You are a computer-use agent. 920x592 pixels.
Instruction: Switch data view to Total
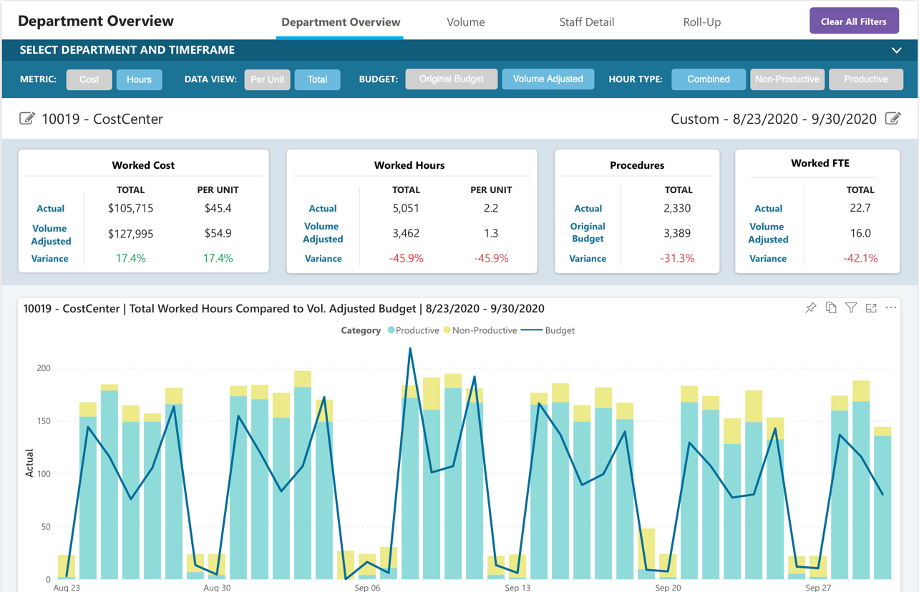pos(317,79)
